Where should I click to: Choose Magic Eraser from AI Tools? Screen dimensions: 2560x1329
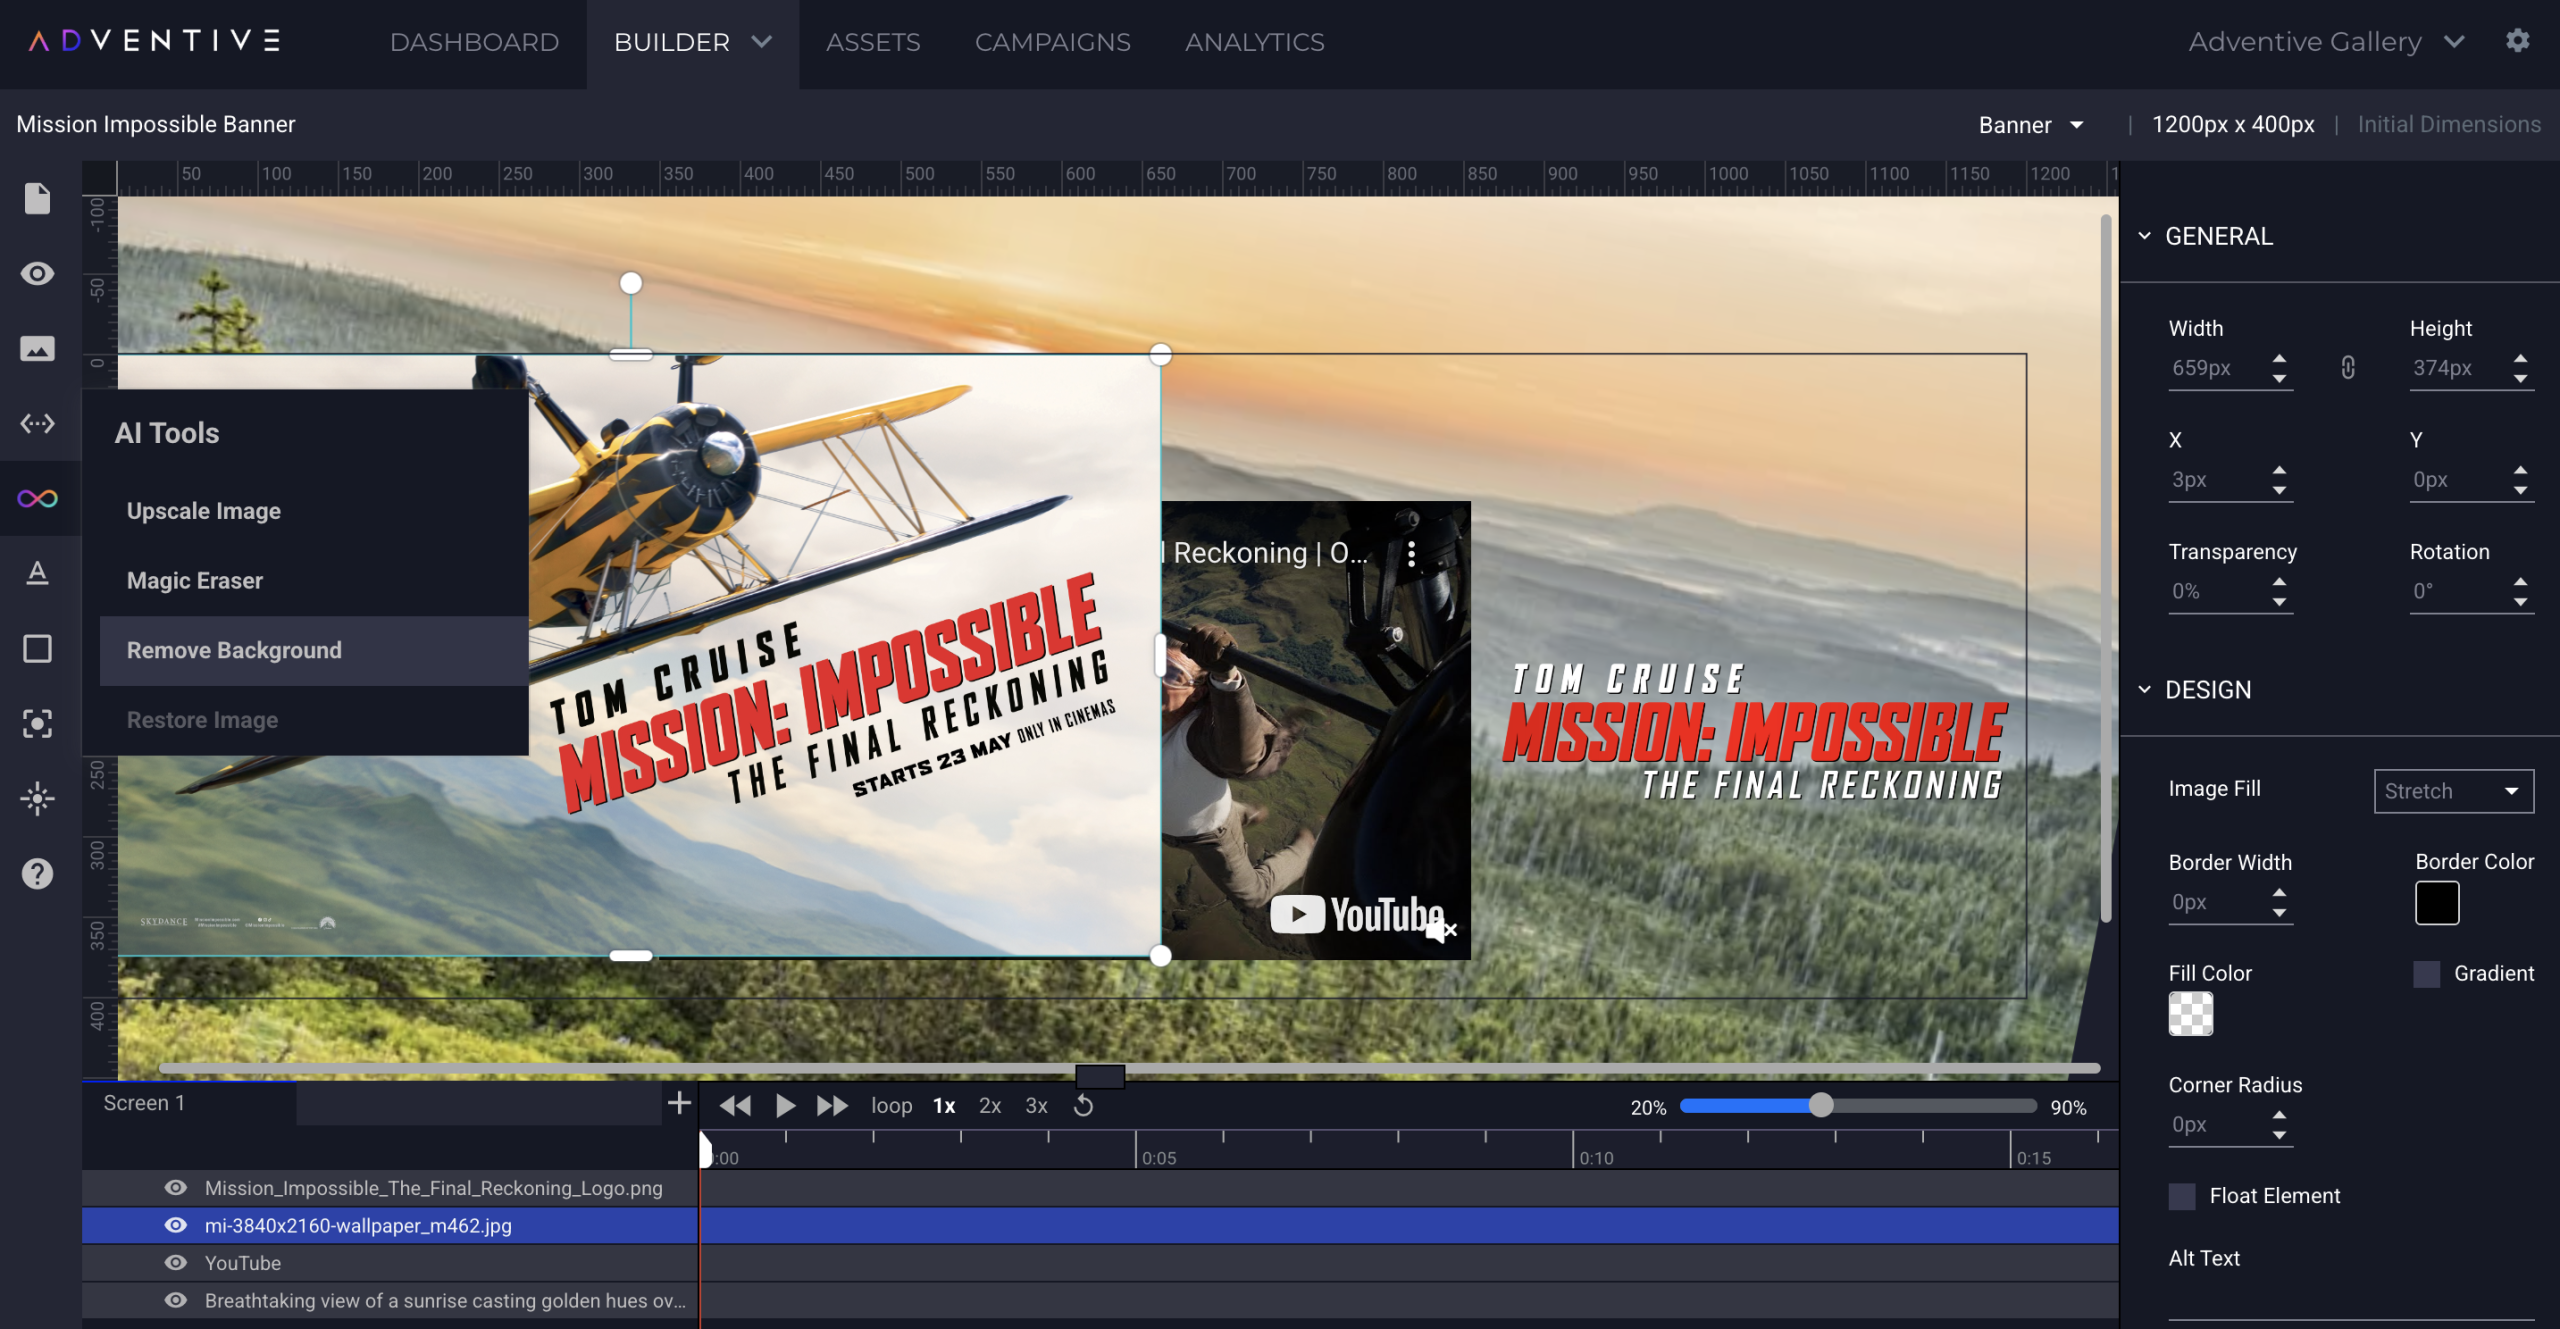(x=313, y=581)
